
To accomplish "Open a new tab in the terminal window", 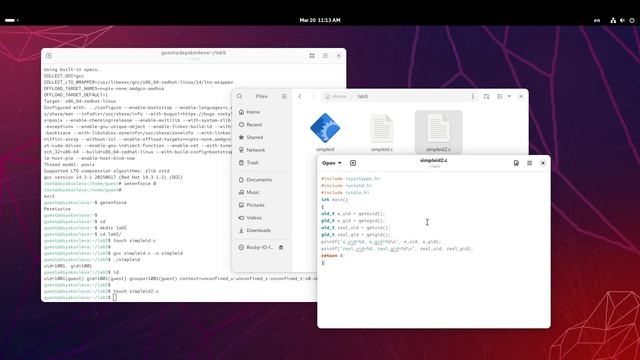I will 49,56.
